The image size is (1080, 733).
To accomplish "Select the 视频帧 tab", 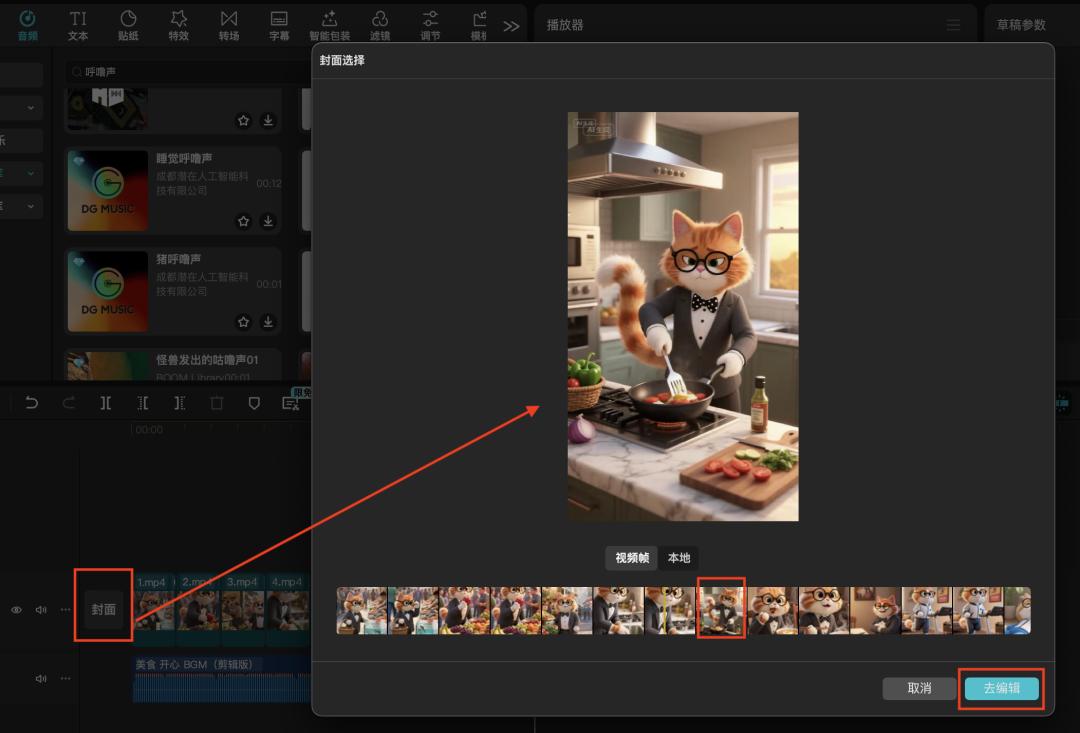I will (x=632, y=558).
